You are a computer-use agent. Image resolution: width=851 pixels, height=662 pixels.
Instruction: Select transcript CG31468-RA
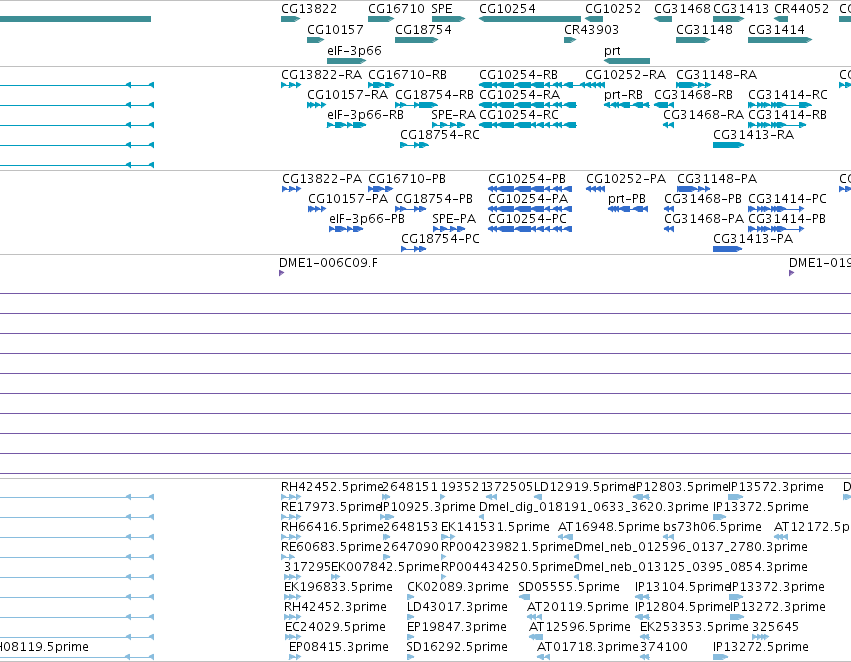point(703,114)
